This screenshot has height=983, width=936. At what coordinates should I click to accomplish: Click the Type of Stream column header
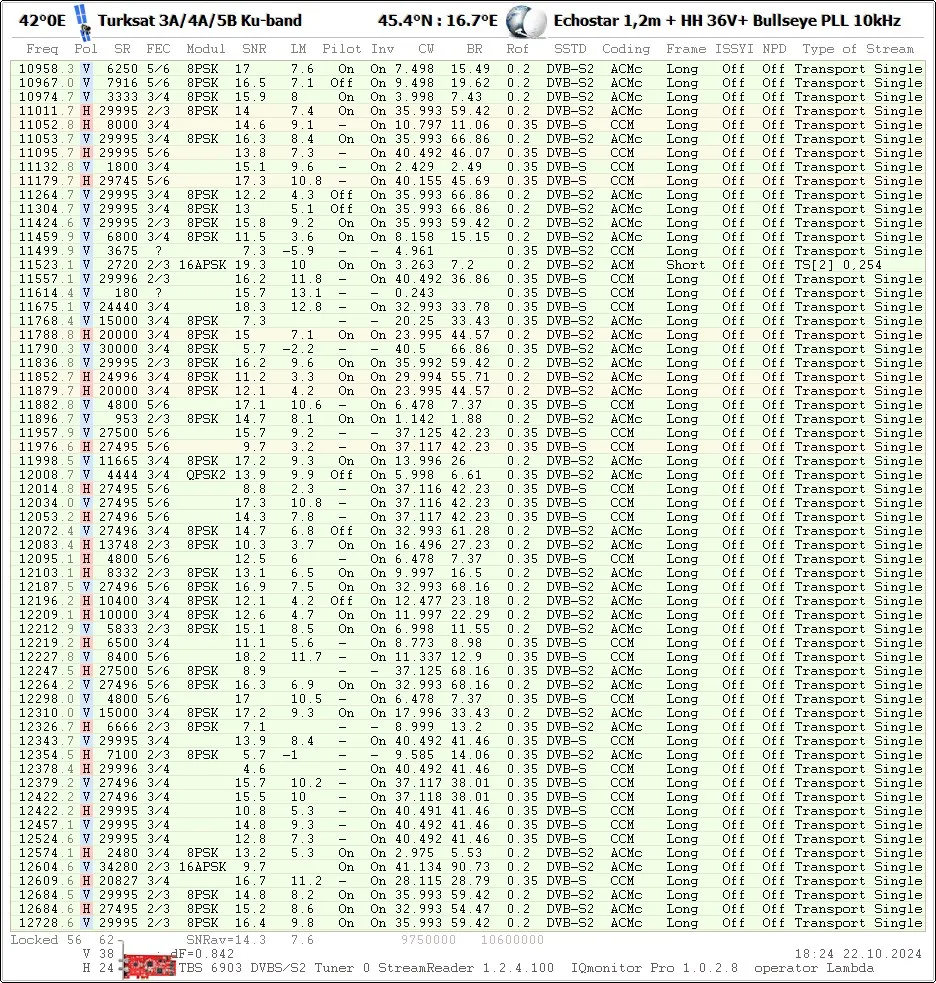(858, 49)
